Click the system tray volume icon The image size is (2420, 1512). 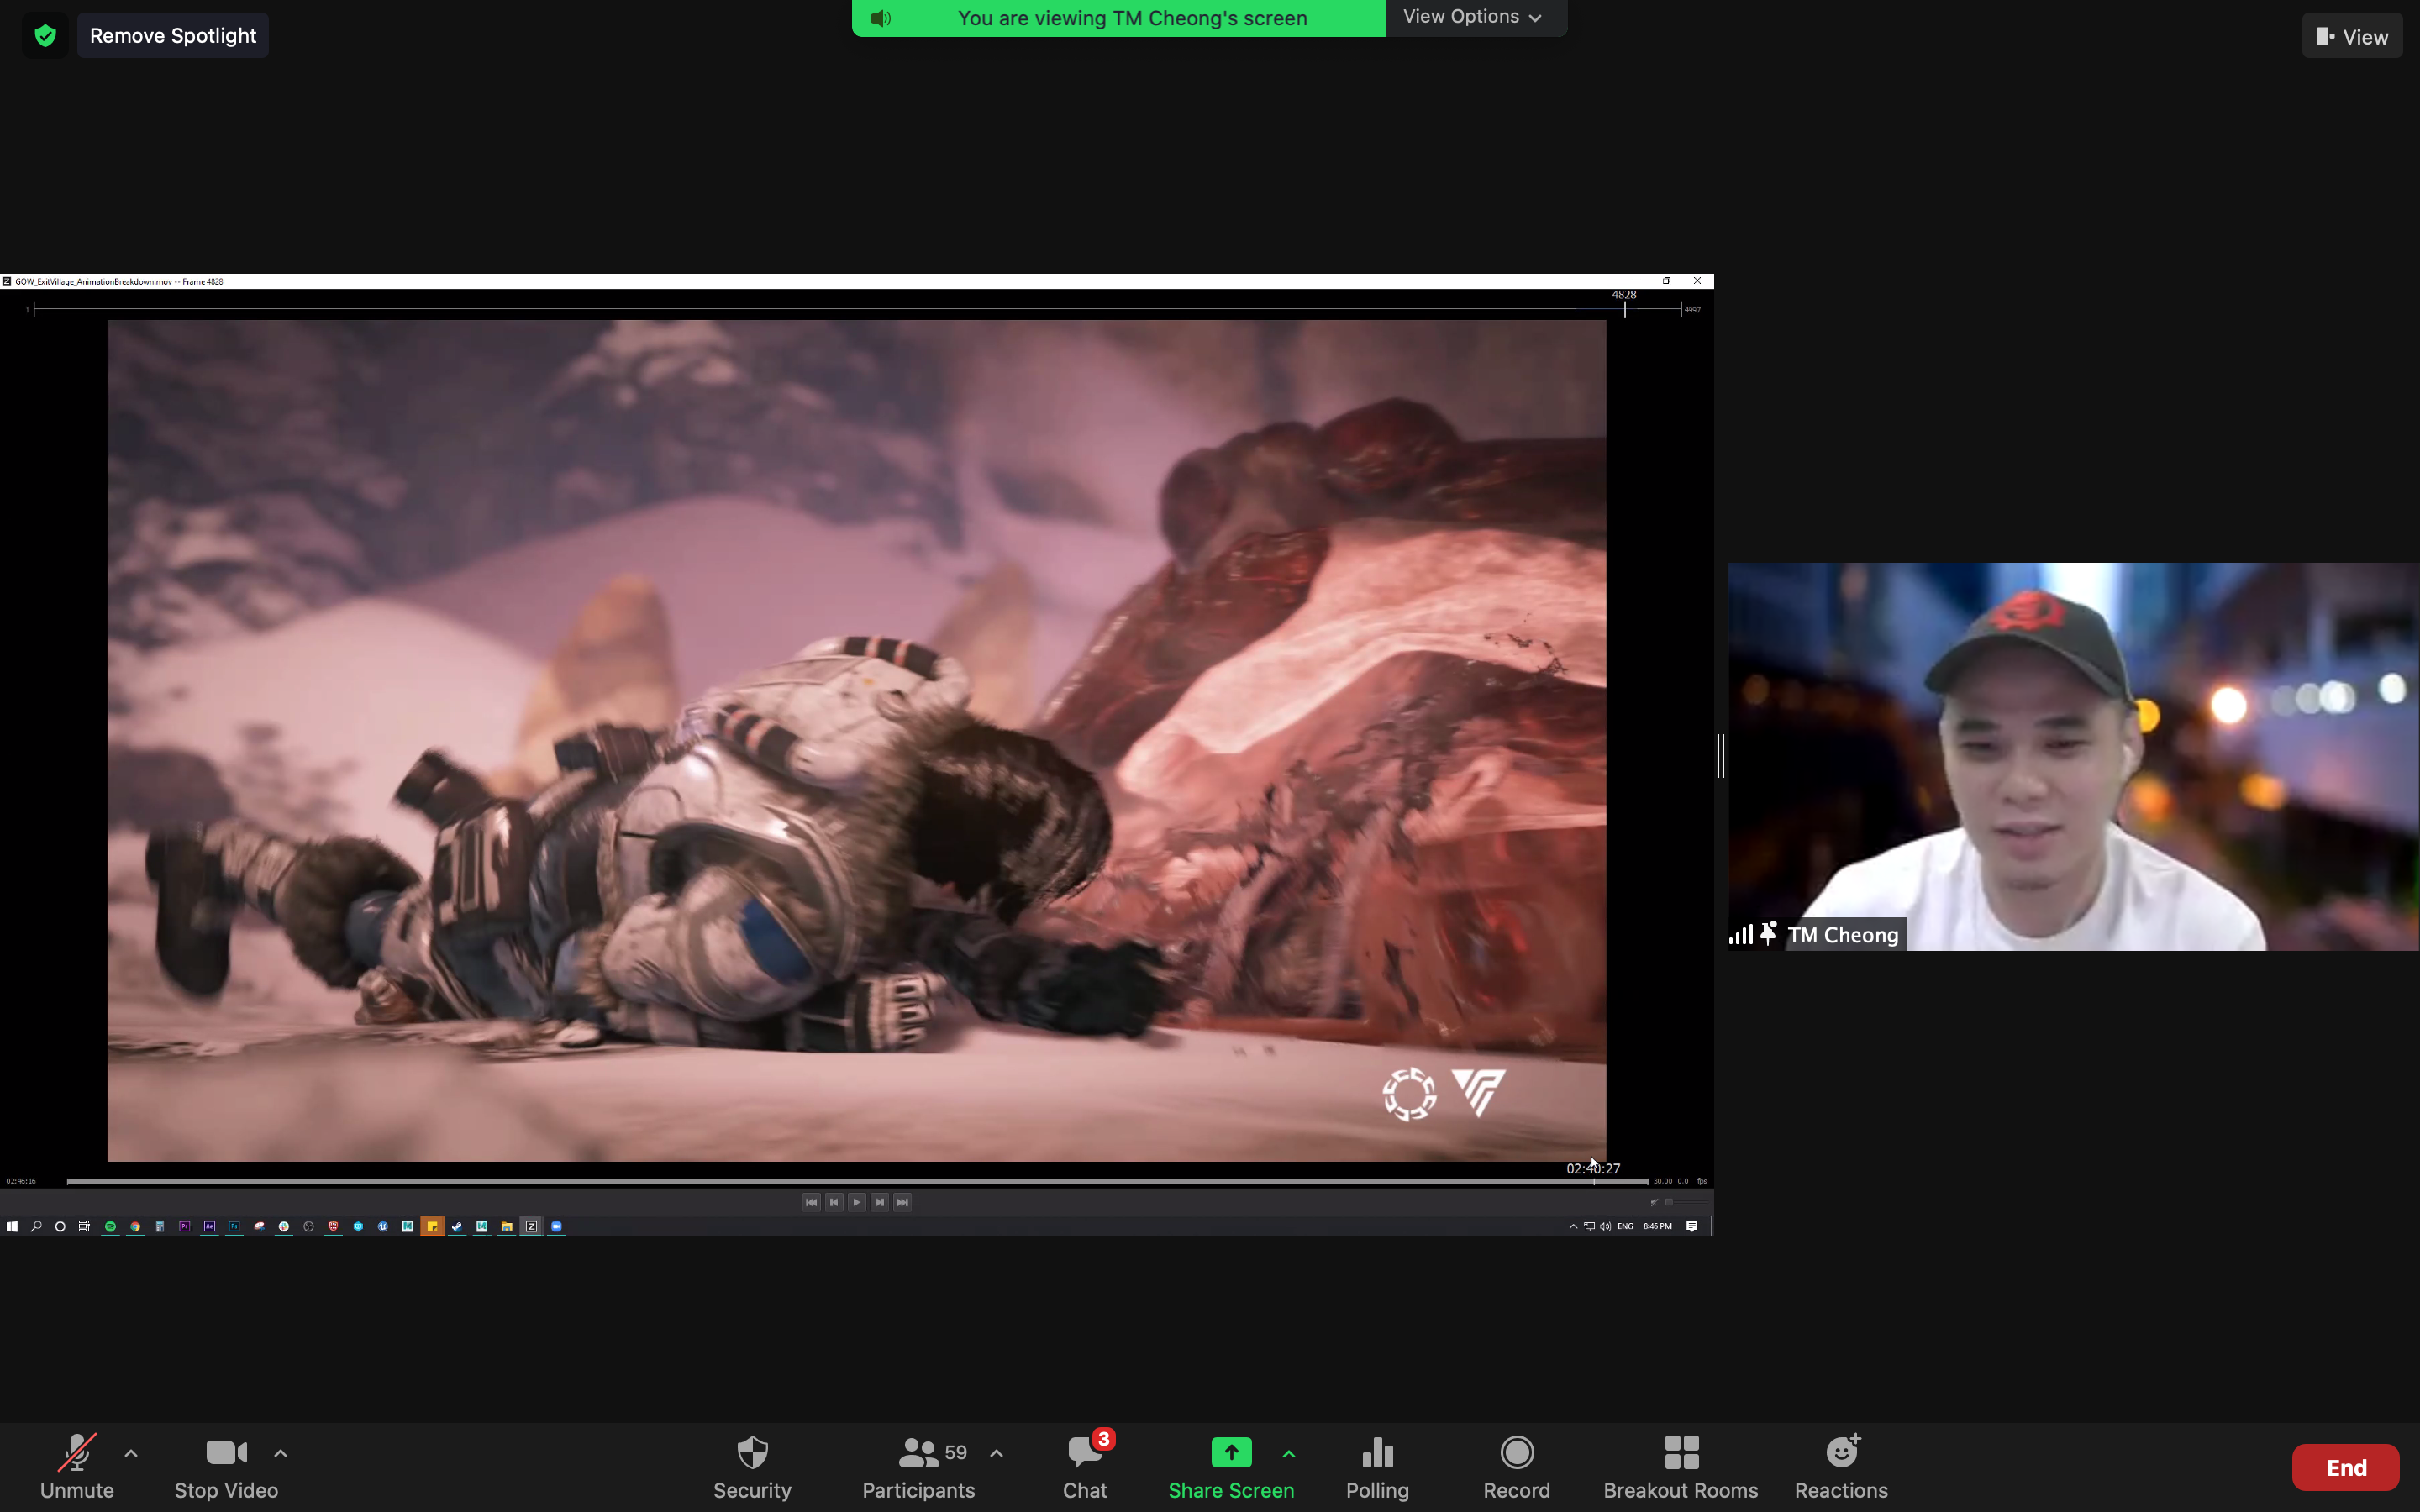1605,1227
